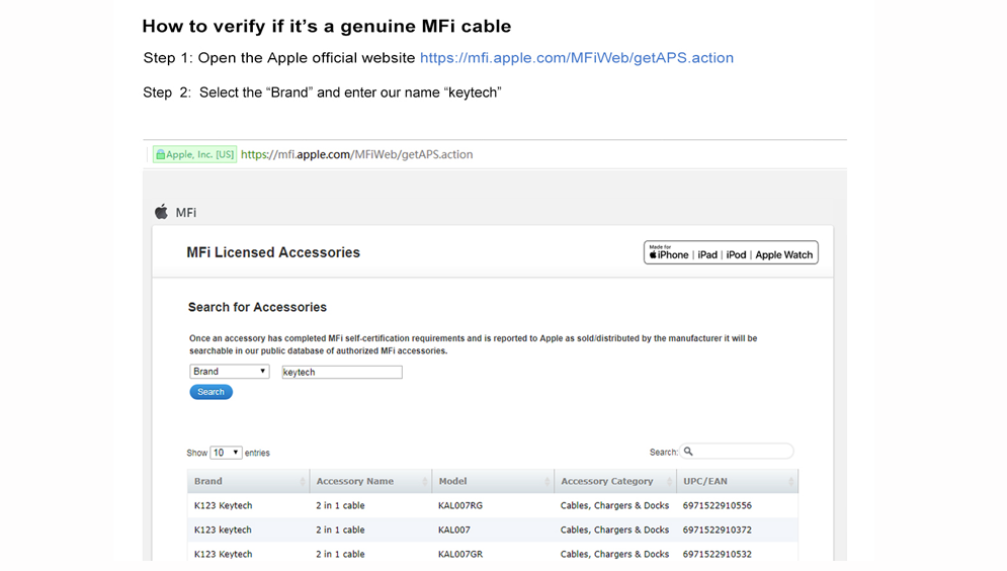The width and height of the screenshot is (1007, 571).
Task: Sort by Model column arrows
Action: pos(547,481)
